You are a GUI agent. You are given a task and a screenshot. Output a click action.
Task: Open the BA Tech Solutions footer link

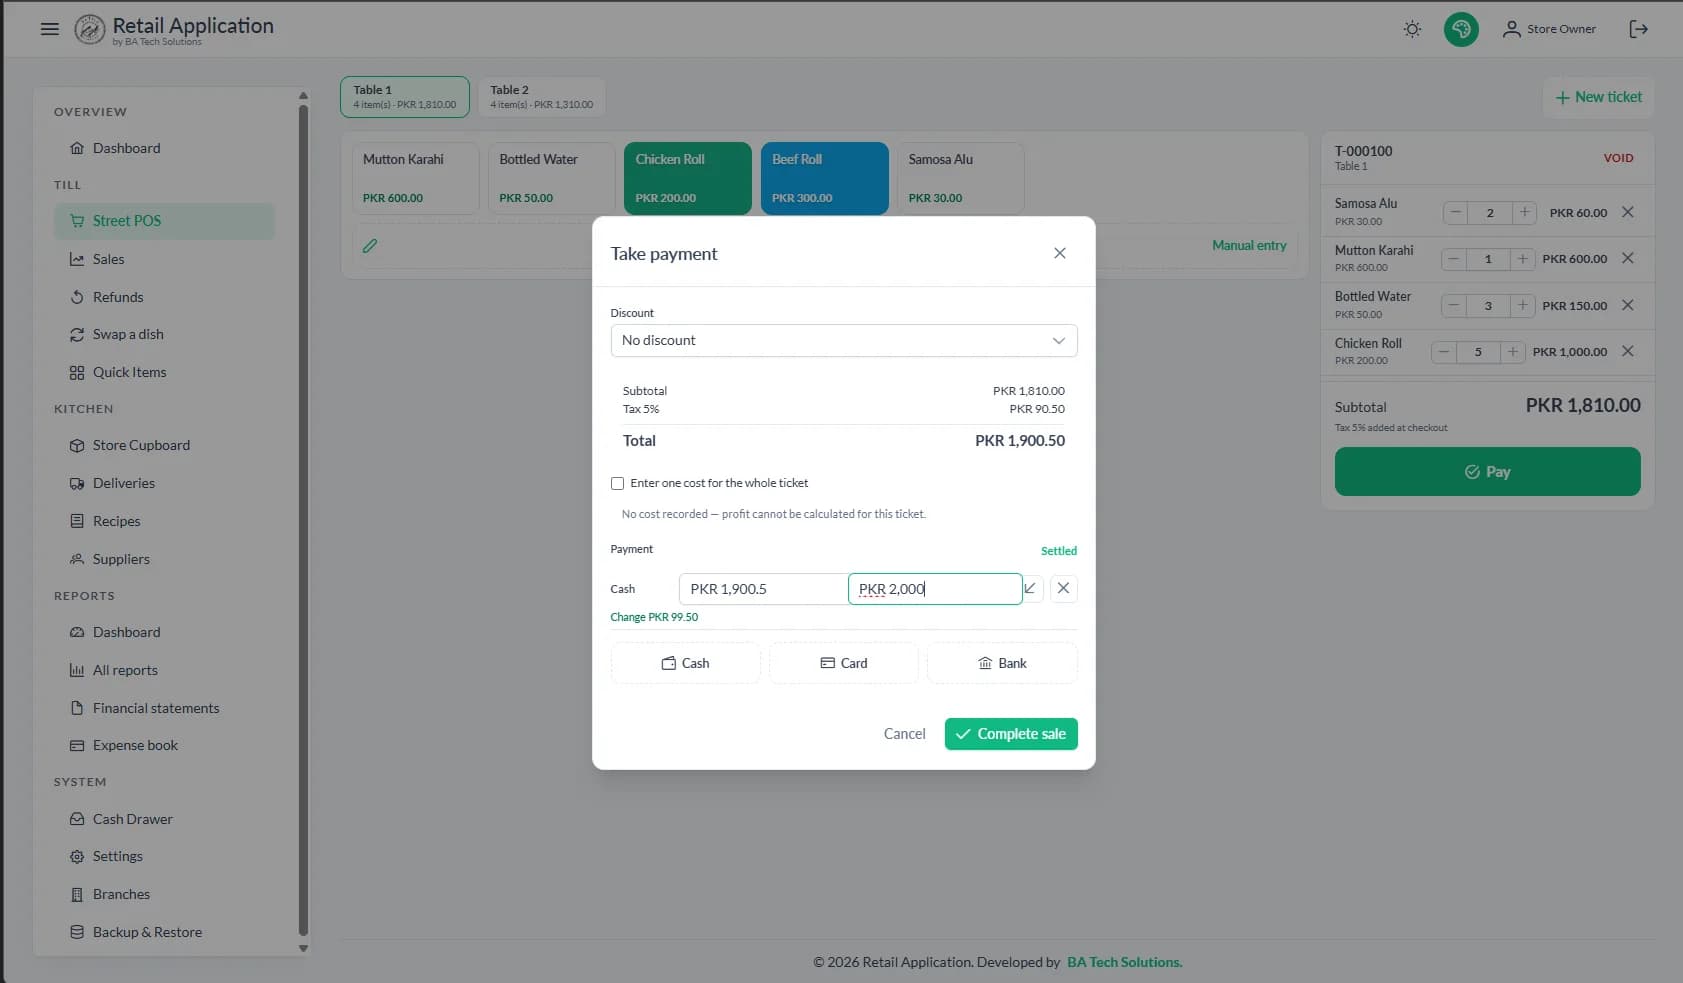(x=1124, y=962)
